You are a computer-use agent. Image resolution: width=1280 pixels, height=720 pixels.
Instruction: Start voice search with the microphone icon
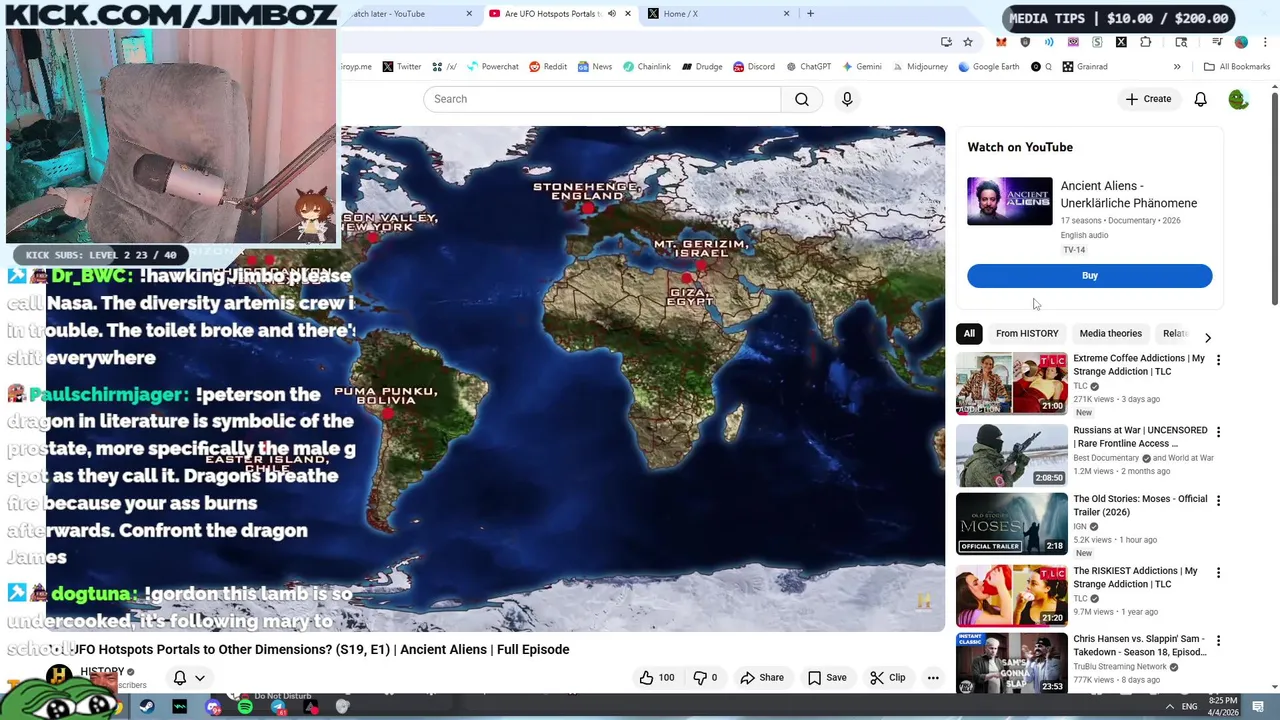click(x=847, y=99)
